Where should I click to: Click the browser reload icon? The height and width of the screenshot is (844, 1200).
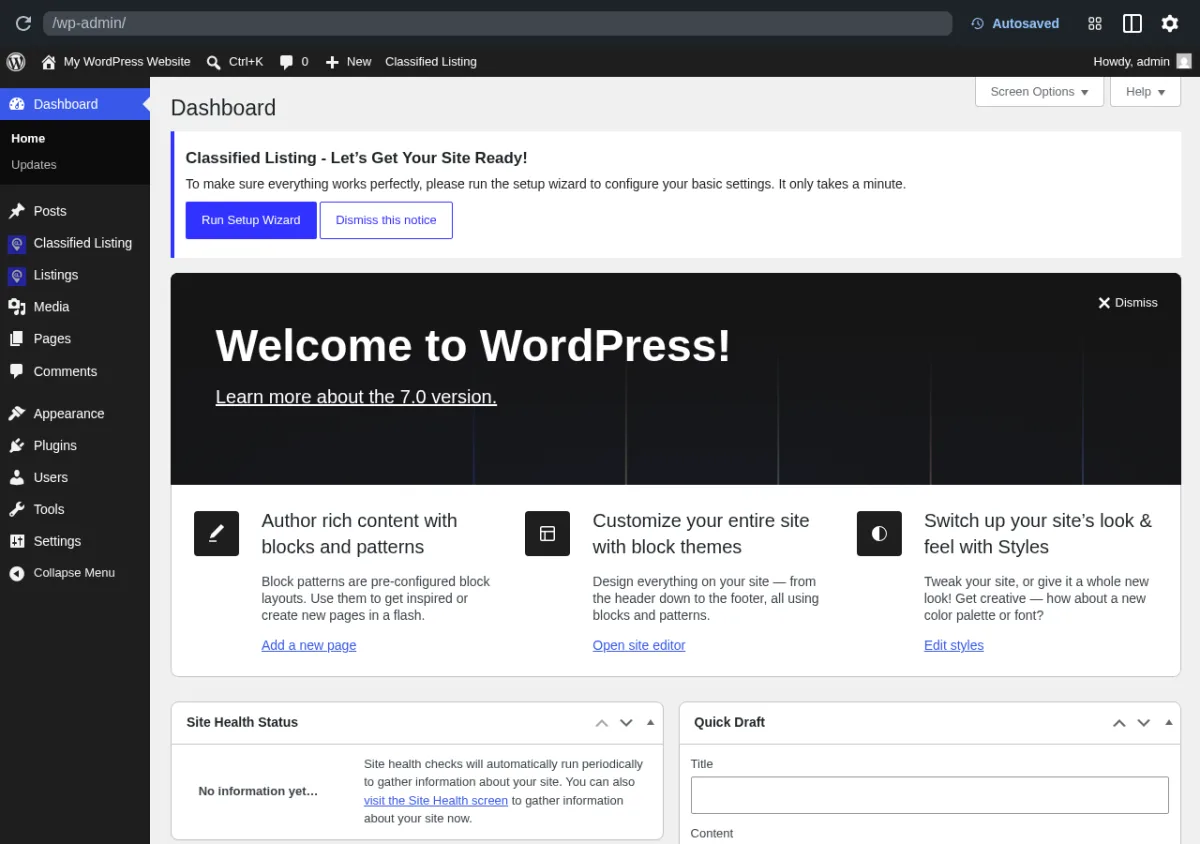click(23, 23)
